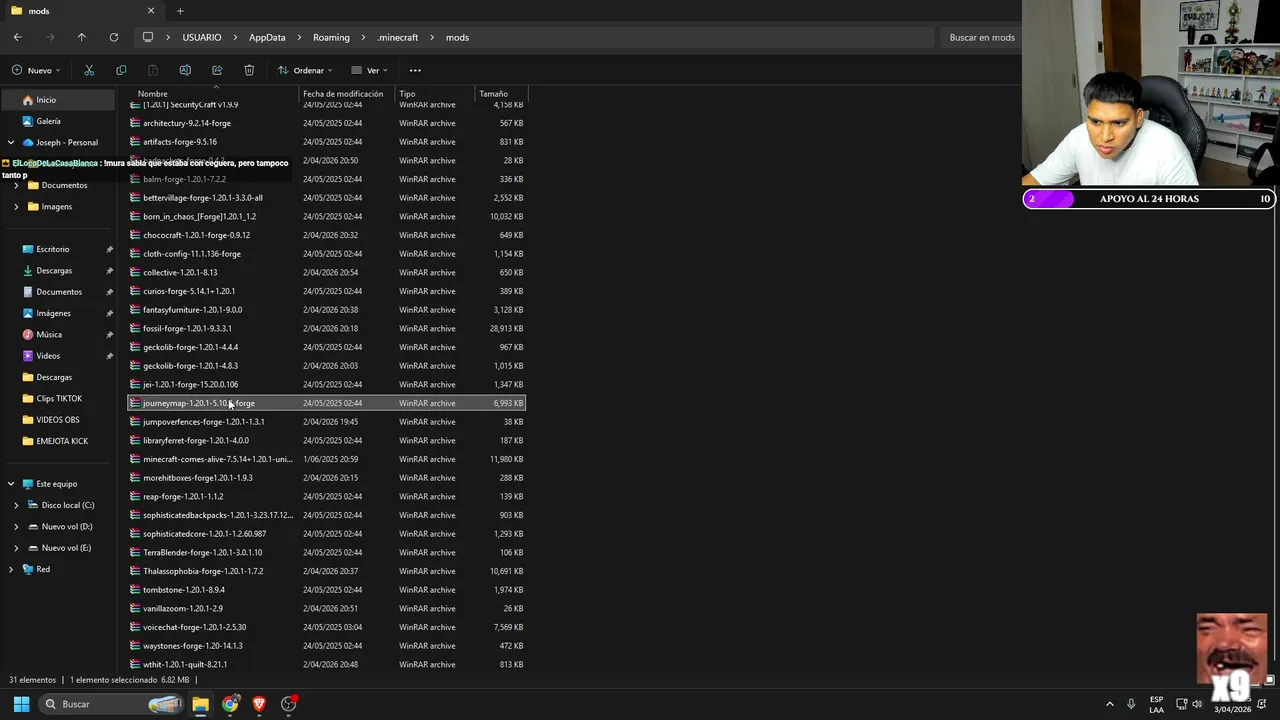The width and height of the screenshot is (1280, 720).
Task: Open the VIDEOS OBS folder
Action: (x=58, y=420)
